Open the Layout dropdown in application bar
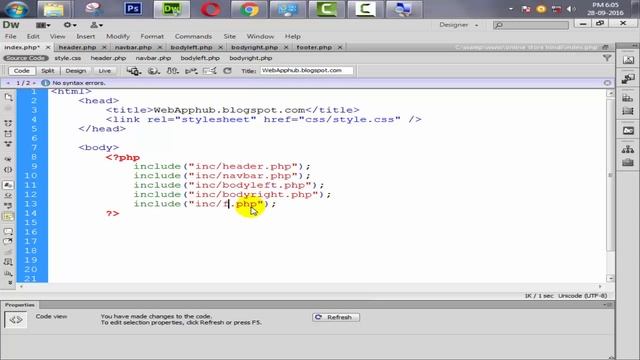 (43, 25)
